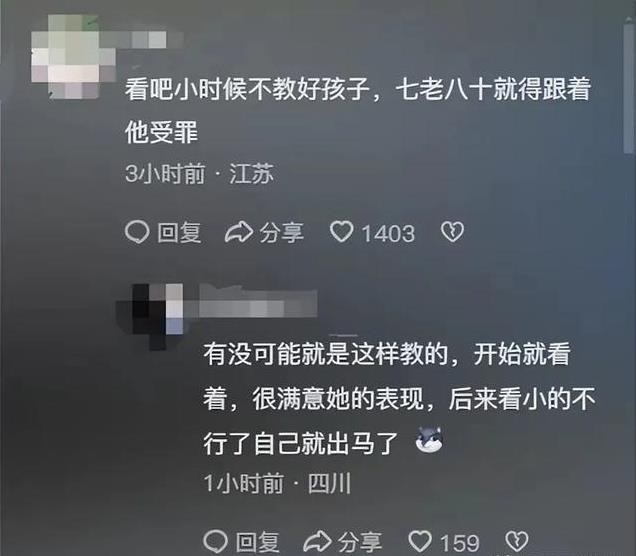Like the comment with 1403 likes
Viewport: 636px width, 556px height.
341,232
